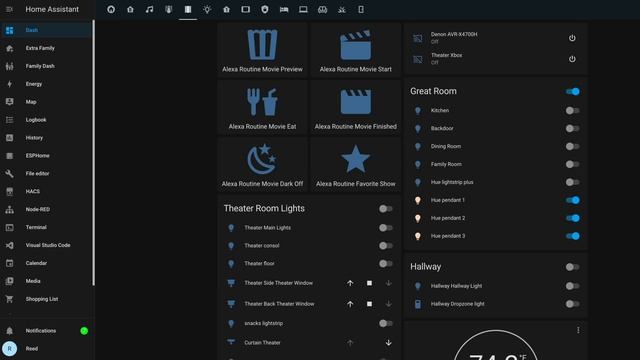Screen dimensions: 640x360
Task: Turn on the Kitchen light
Action: click(573, 111)
